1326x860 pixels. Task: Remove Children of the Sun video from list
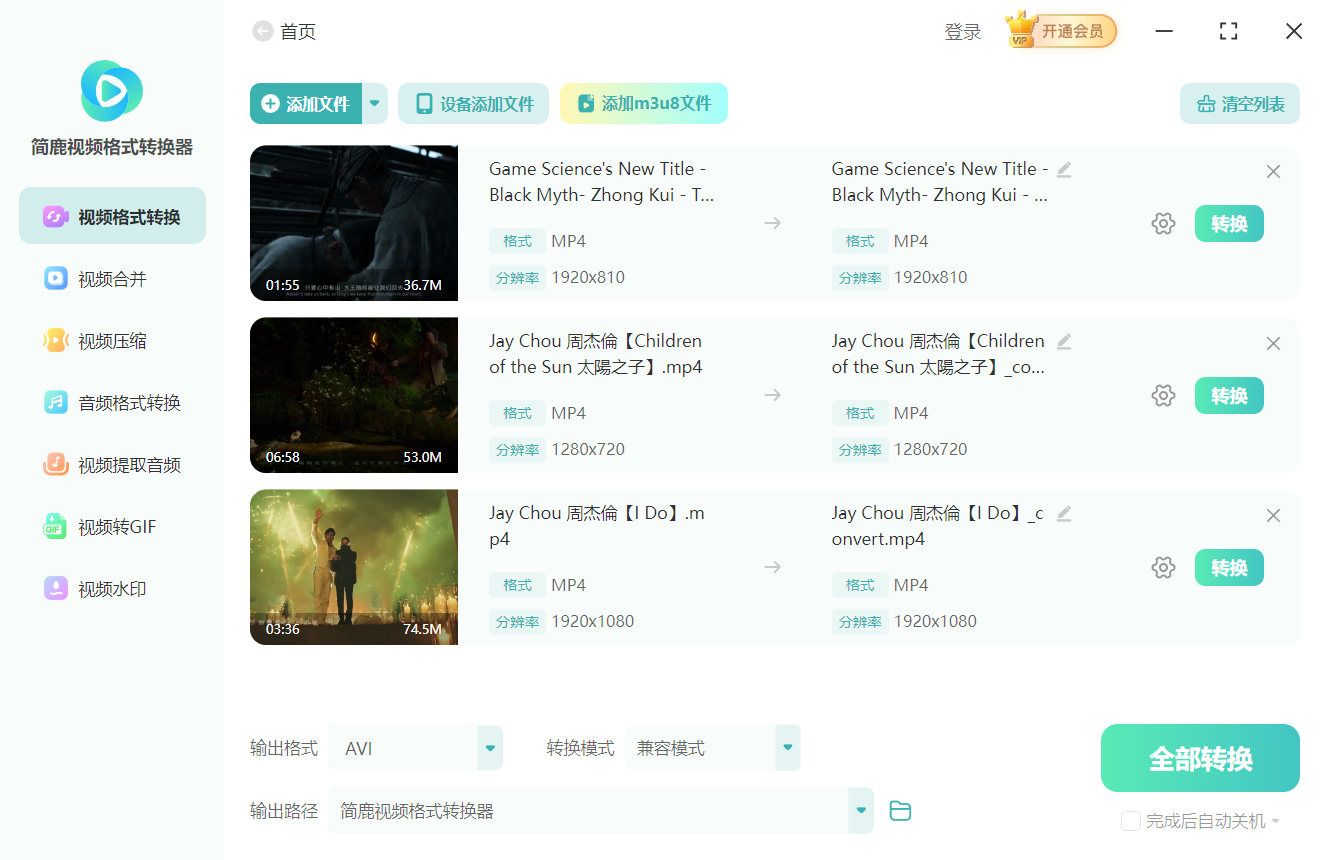(x=1273, y=344)
